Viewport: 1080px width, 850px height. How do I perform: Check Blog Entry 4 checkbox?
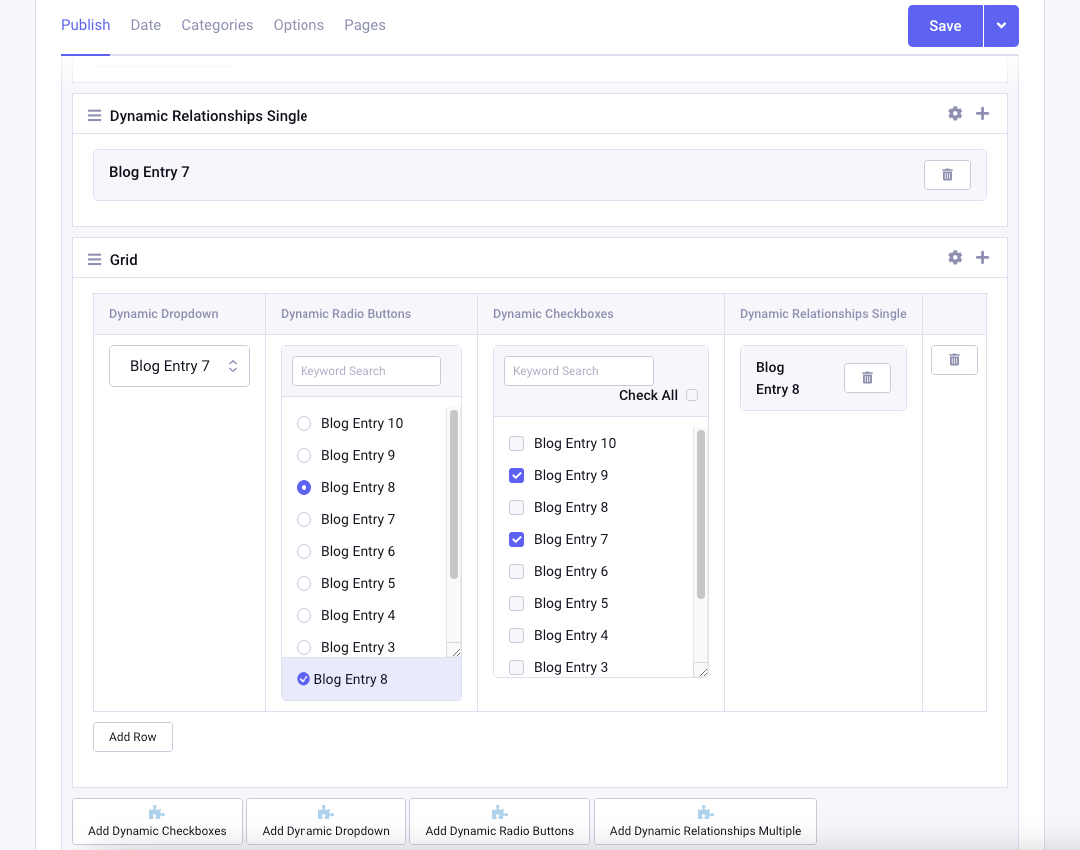(x=517, y=636)
